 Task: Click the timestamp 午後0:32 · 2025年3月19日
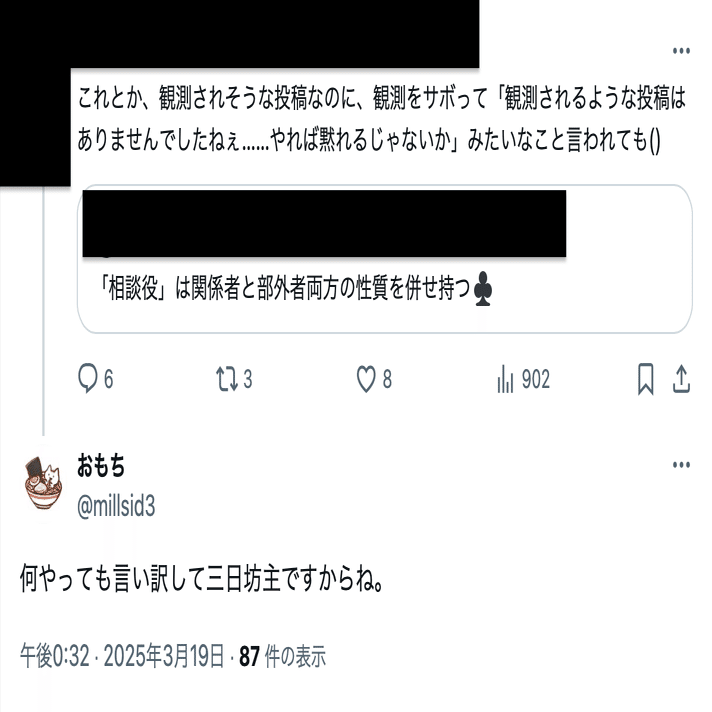point(122,656)
